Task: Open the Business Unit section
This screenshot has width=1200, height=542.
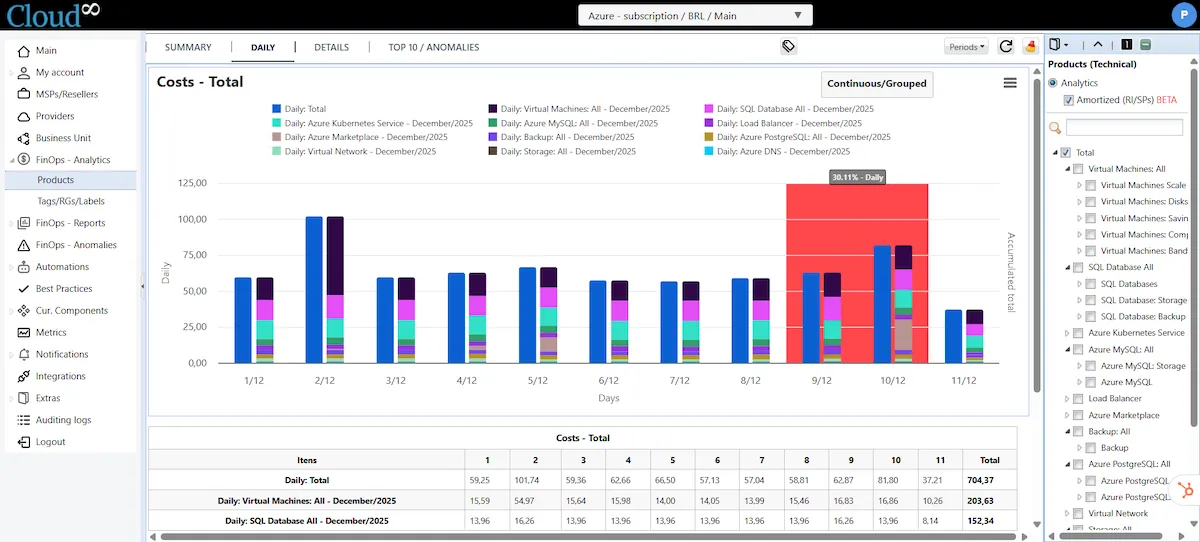Action: point(63,138)
